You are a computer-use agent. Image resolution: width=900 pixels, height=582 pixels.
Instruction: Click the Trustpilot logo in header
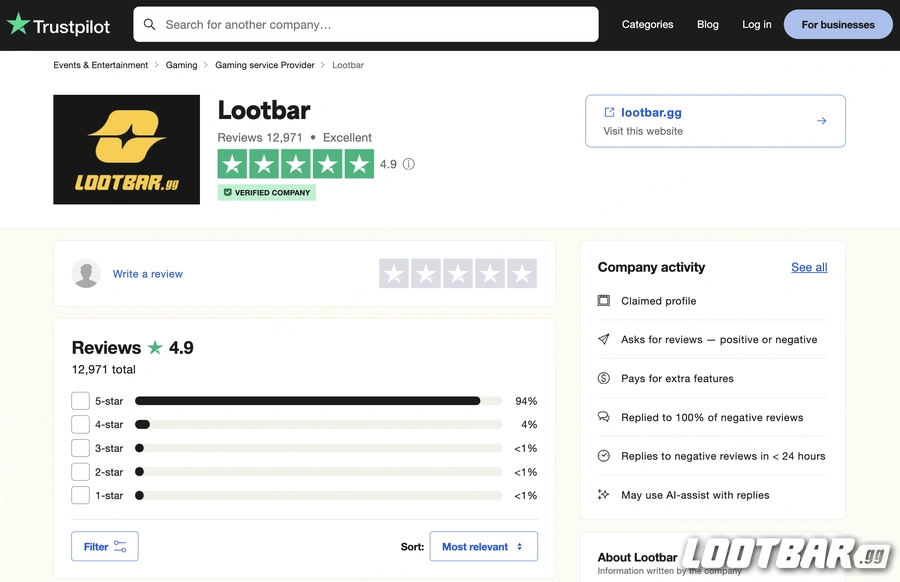coord(59,25)
